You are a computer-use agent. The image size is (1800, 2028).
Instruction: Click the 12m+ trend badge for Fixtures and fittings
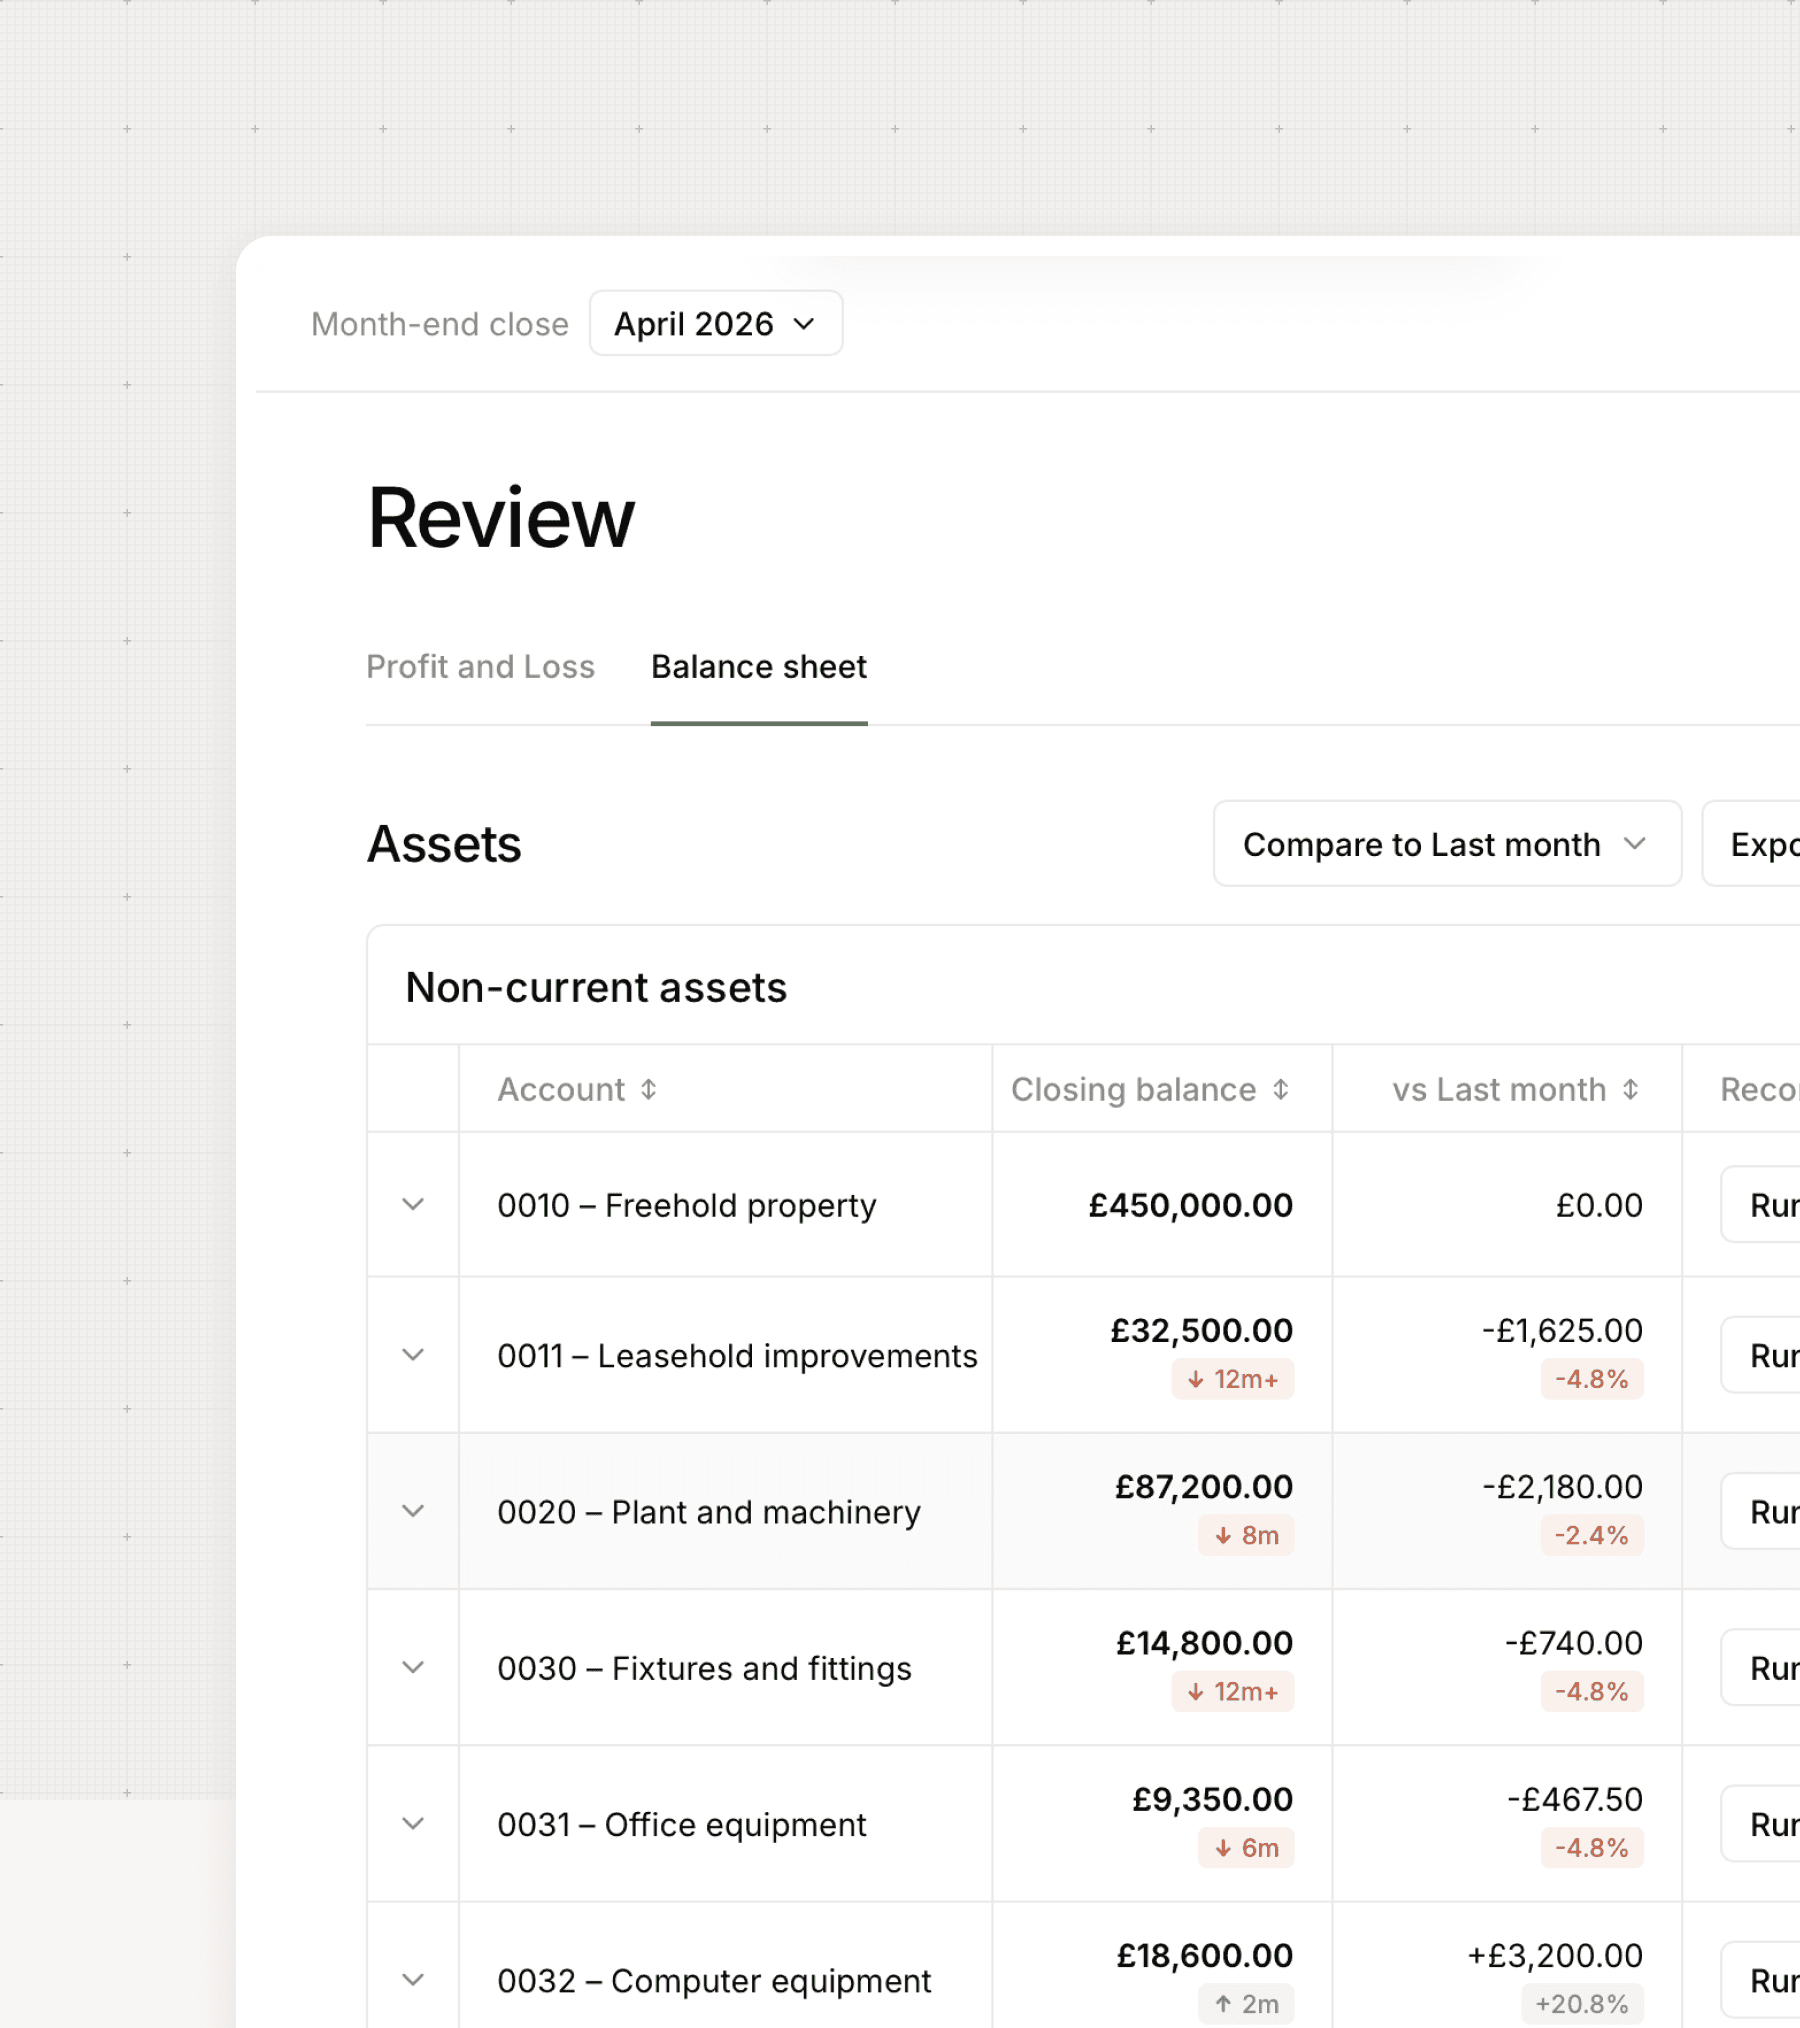1233,1691
